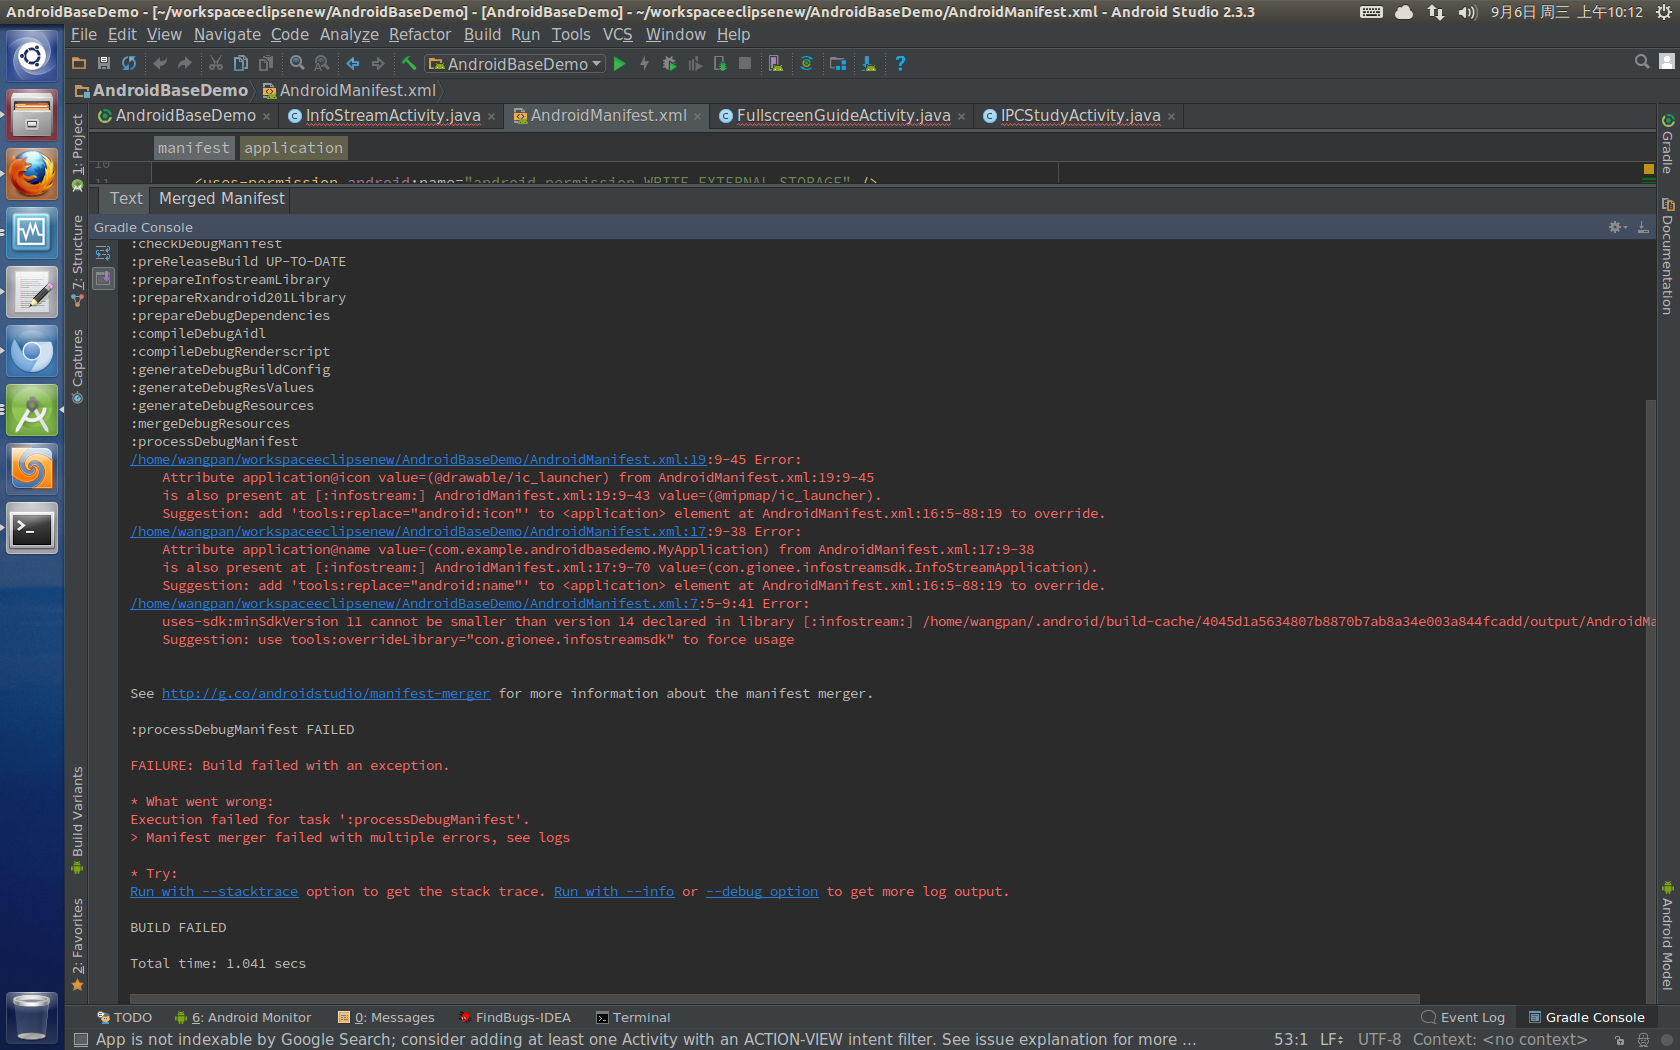Switch to the Merged Manifest tab
The width and height of the screenshot is (1680, 1050).
(x=221, y=199)
